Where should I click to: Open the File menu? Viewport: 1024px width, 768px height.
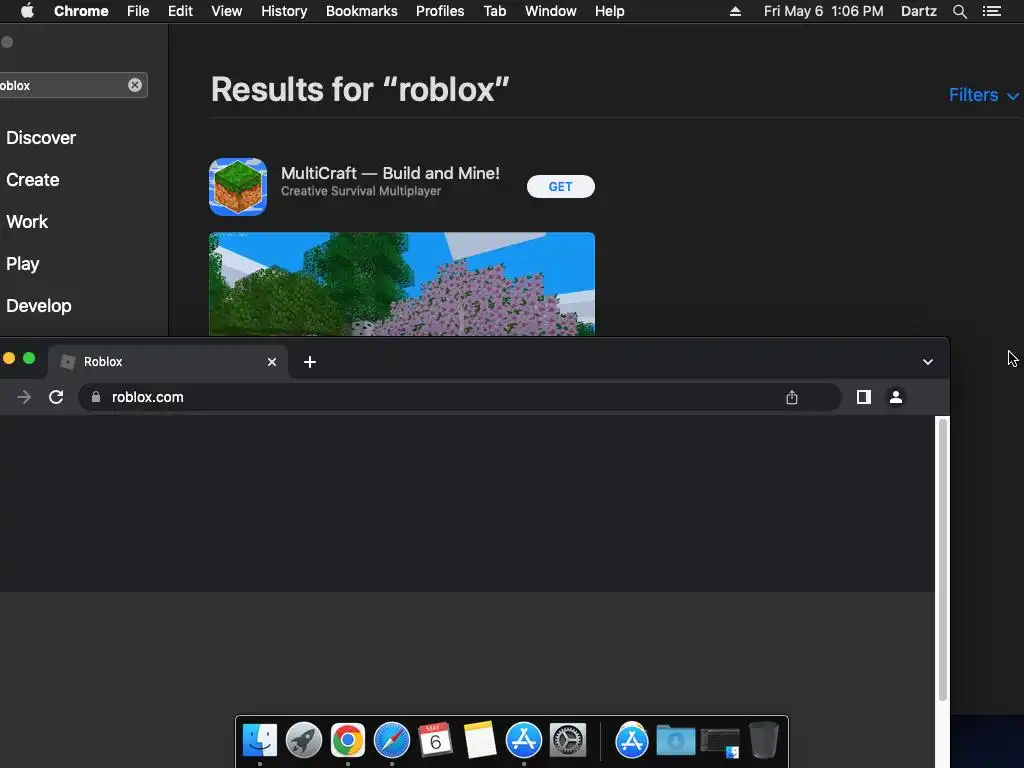click(x=138, y=11)
